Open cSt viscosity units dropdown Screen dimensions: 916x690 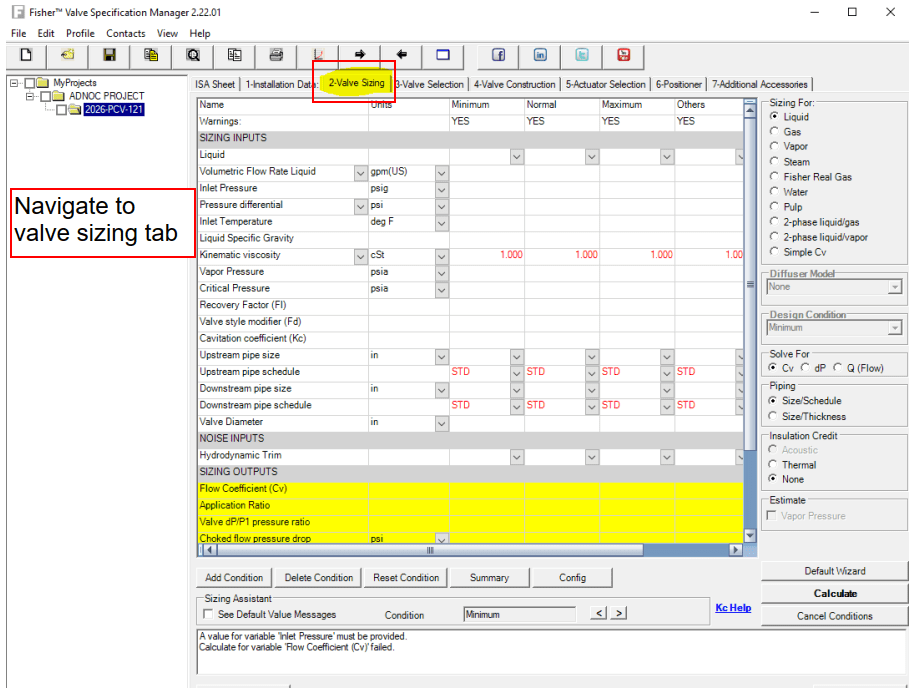(x=442, y=256)
